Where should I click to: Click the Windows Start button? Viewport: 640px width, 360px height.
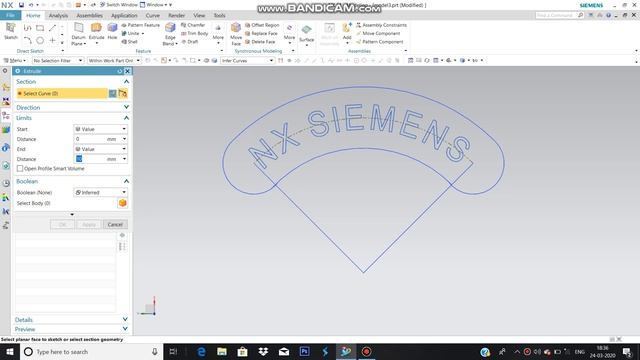click(10, 351)
